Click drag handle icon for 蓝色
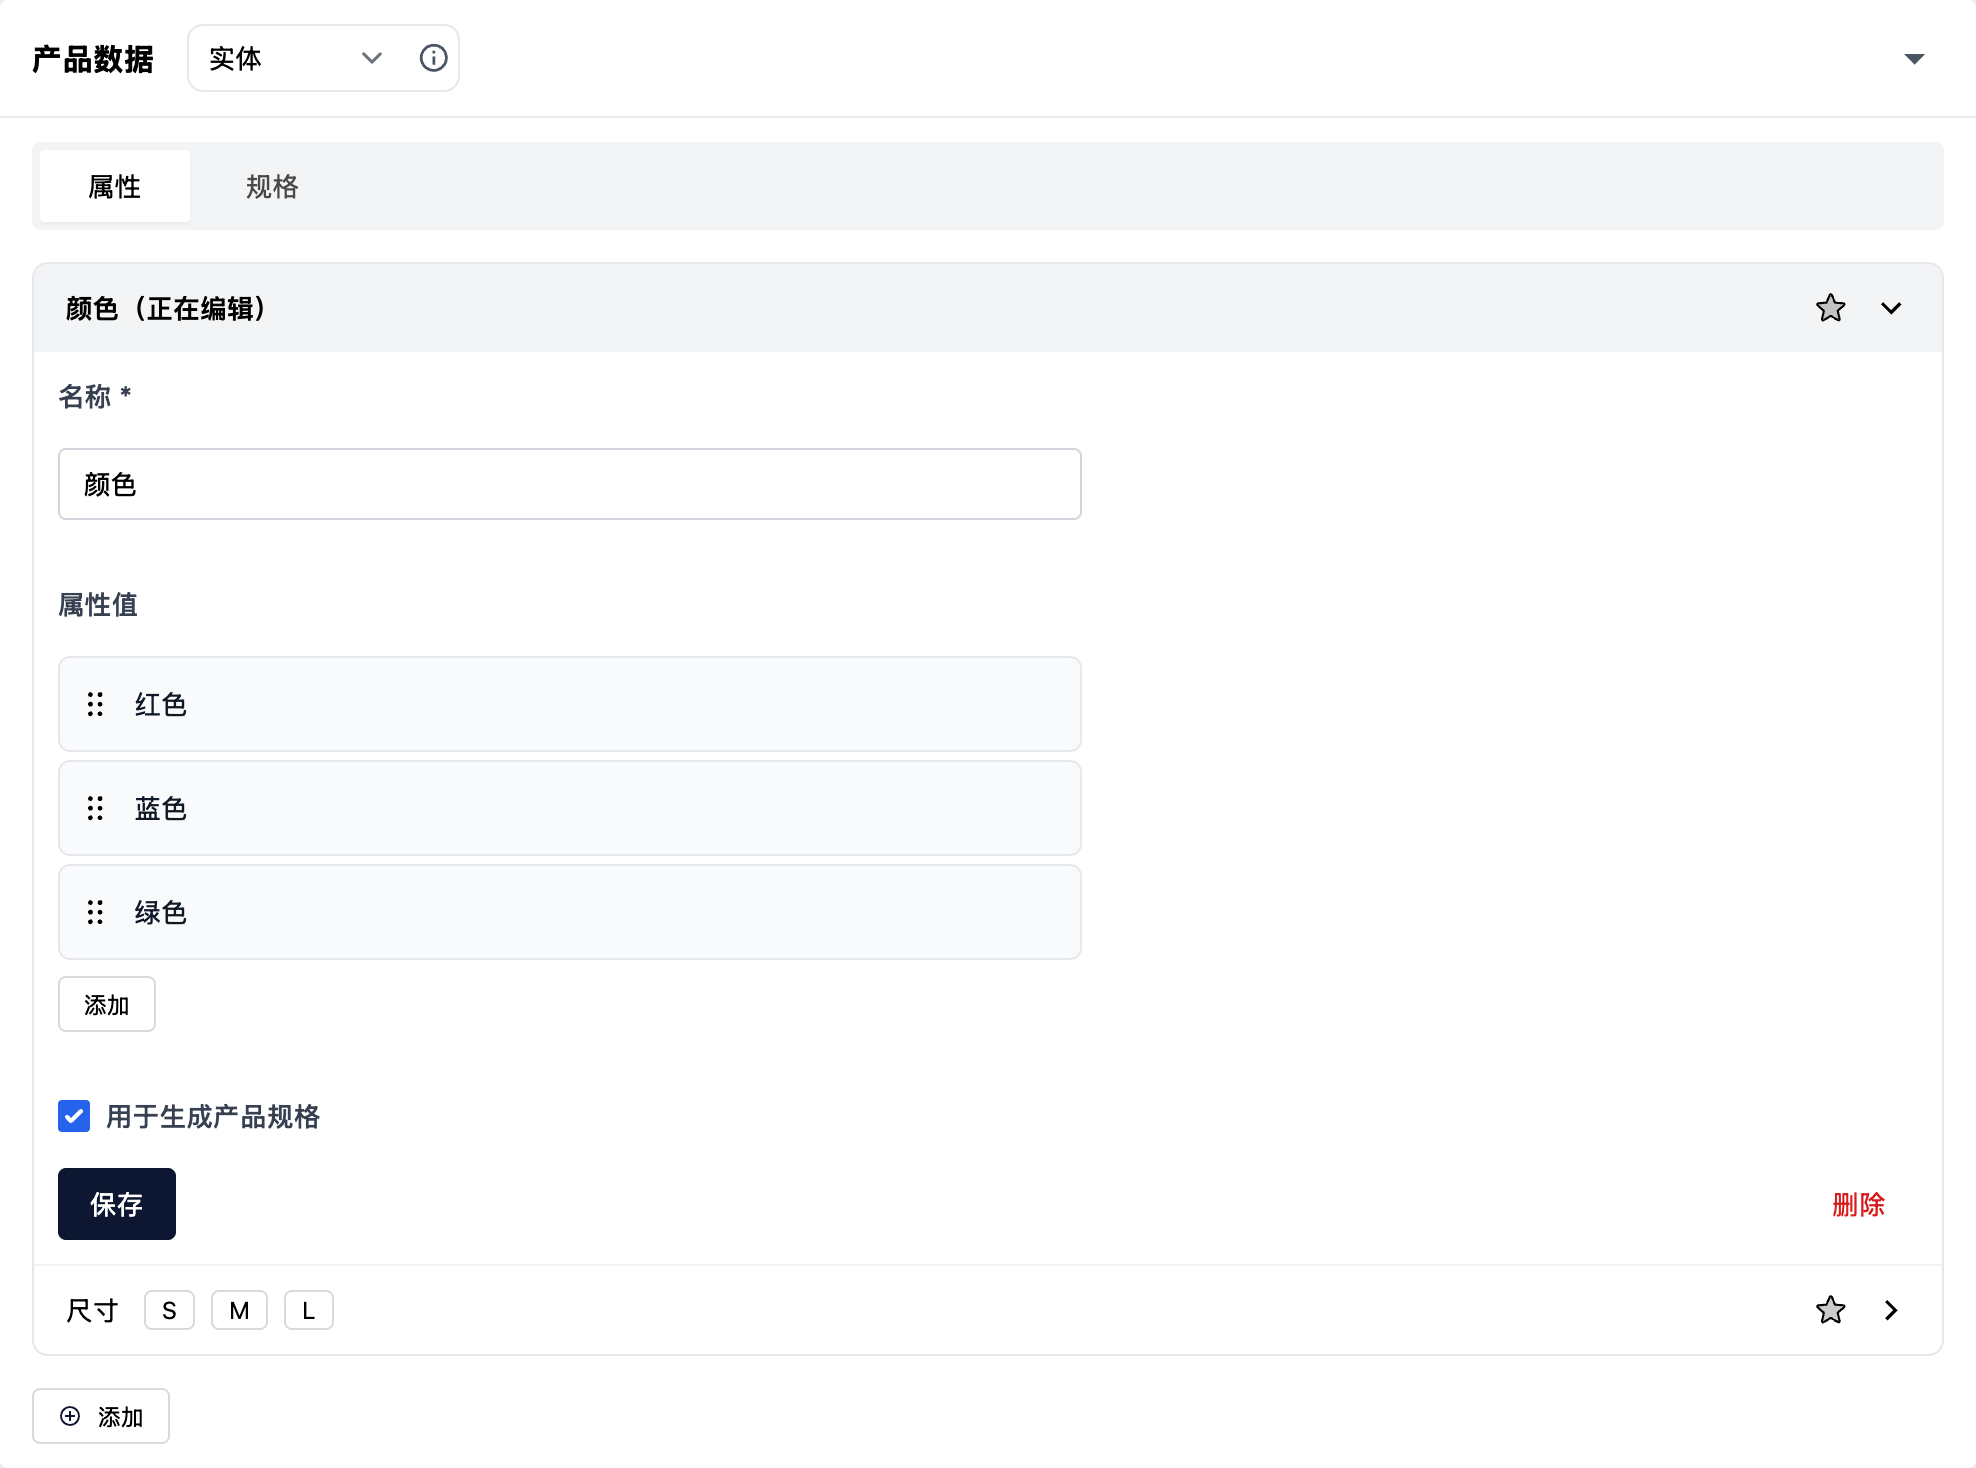 (x=95, y=808)
